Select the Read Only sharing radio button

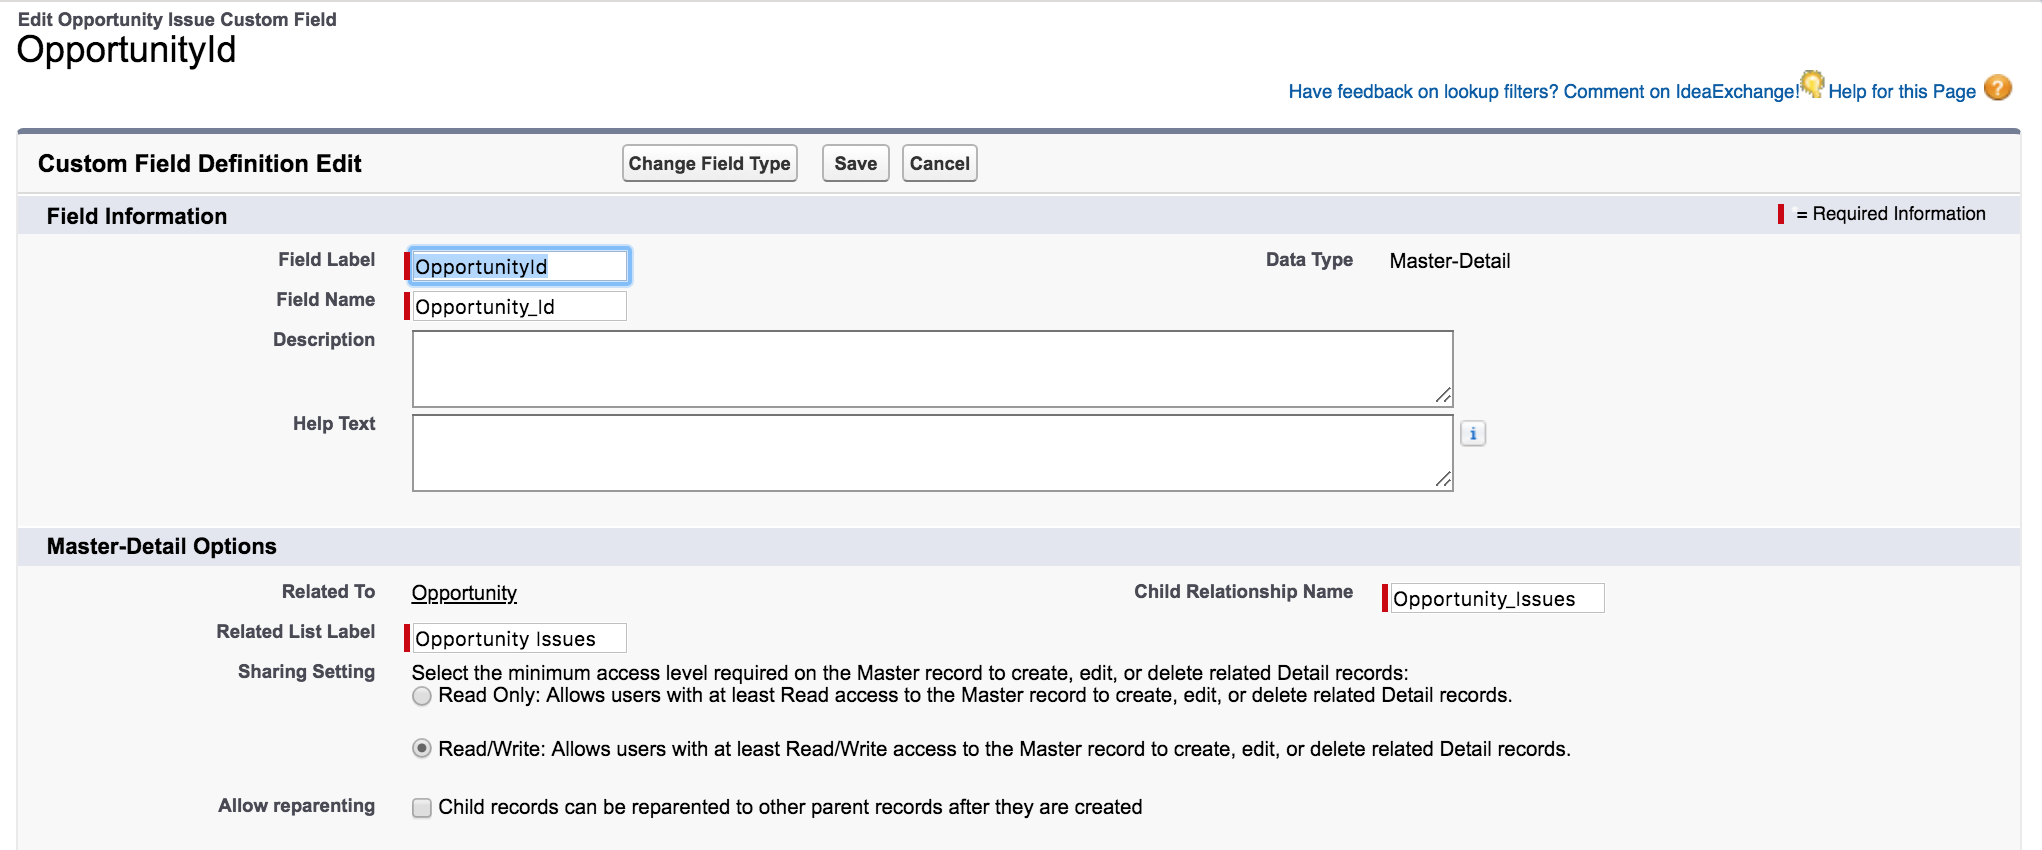click(x=422, y=696)
